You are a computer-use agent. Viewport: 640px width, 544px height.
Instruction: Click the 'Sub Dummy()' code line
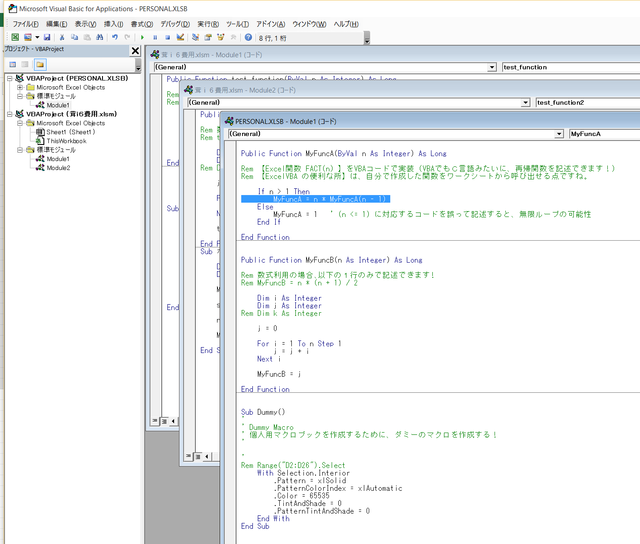(263, 412)
